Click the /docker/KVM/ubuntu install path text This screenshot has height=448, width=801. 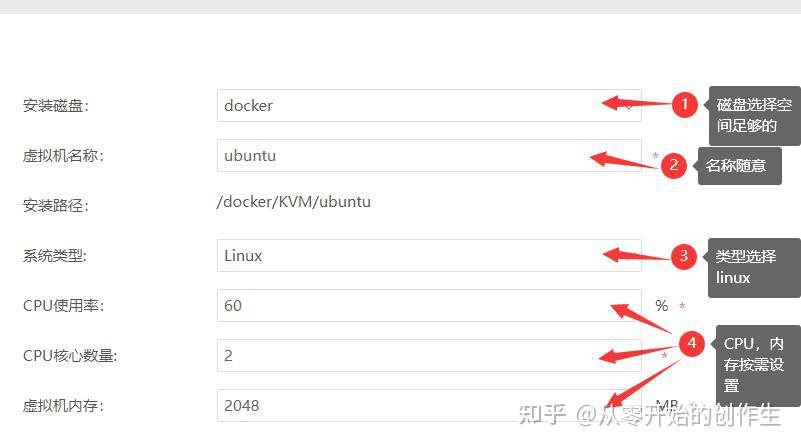(x=294, y=202)
